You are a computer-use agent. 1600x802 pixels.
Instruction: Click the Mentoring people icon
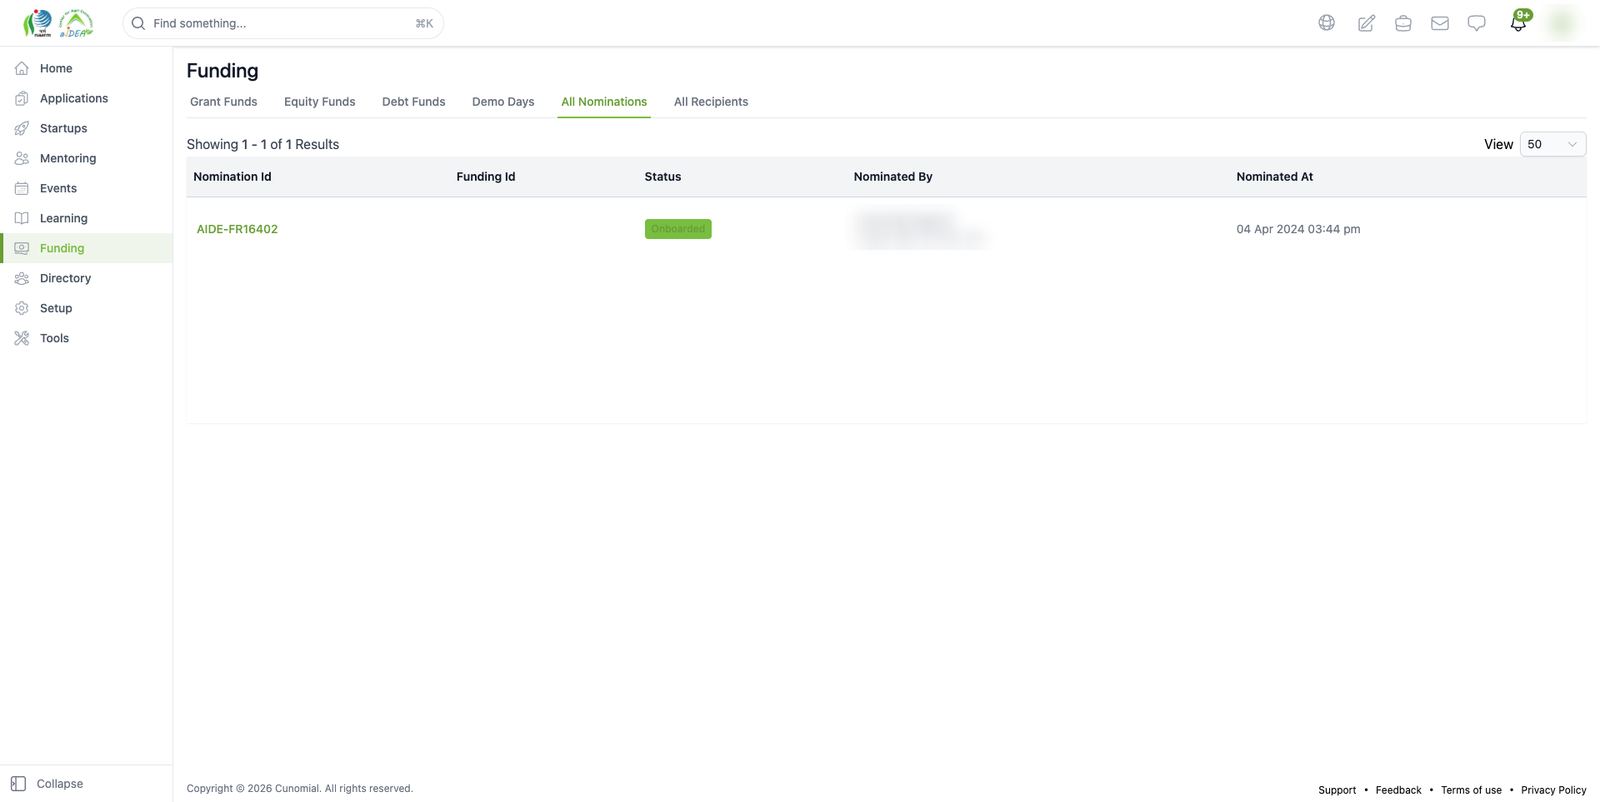pyautogui.click(x=21, y=158)
